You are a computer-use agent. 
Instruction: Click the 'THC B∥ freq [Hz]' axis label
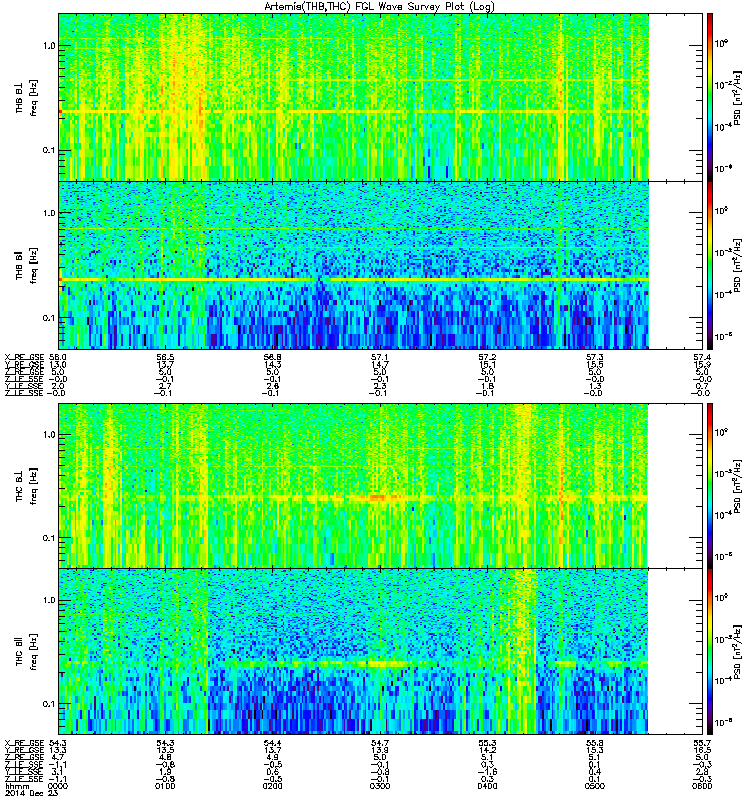pyautogui.click(x=26, y=652)
